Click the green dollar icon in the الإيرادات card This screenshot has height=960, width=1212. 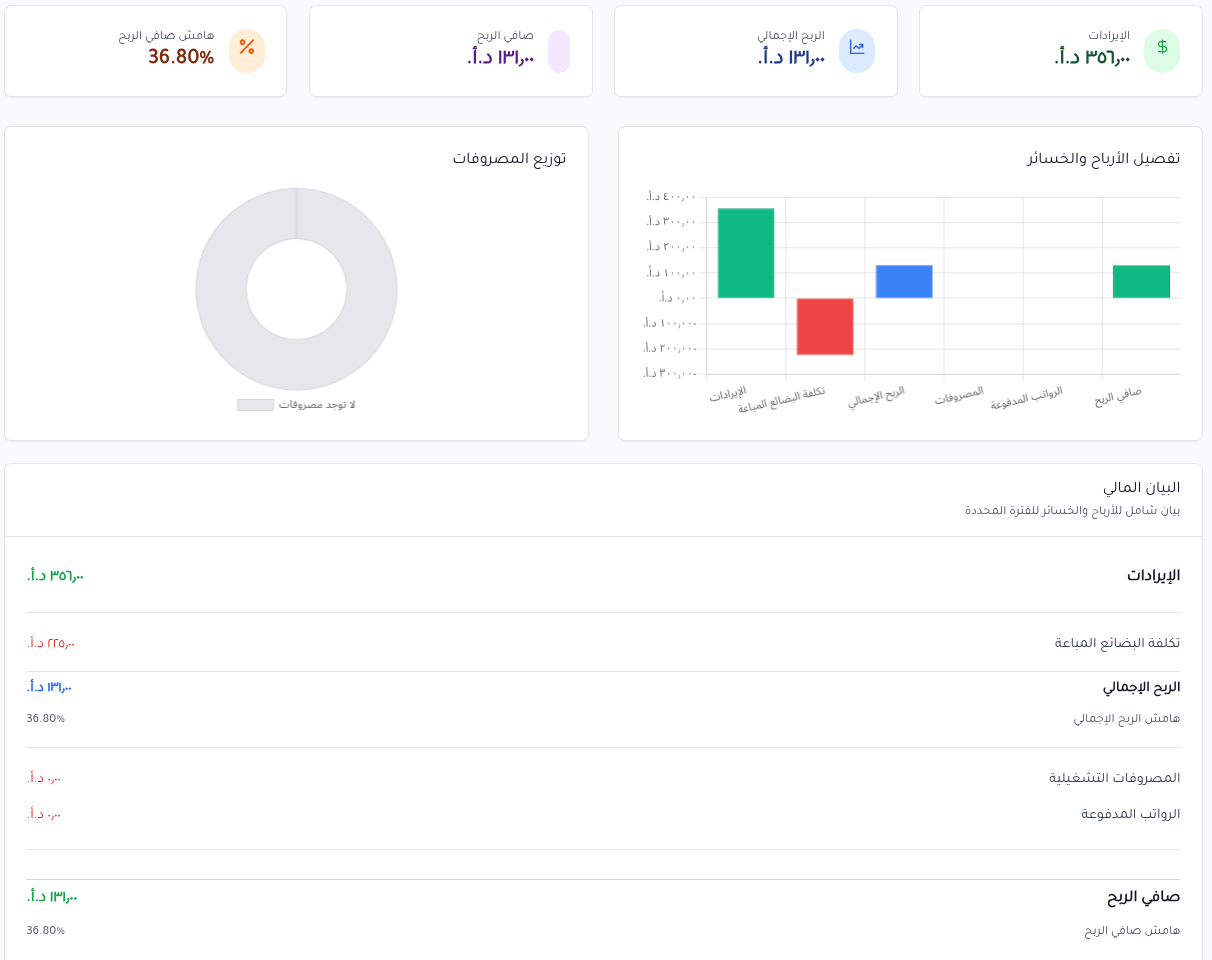click(x=1161, y=50)
